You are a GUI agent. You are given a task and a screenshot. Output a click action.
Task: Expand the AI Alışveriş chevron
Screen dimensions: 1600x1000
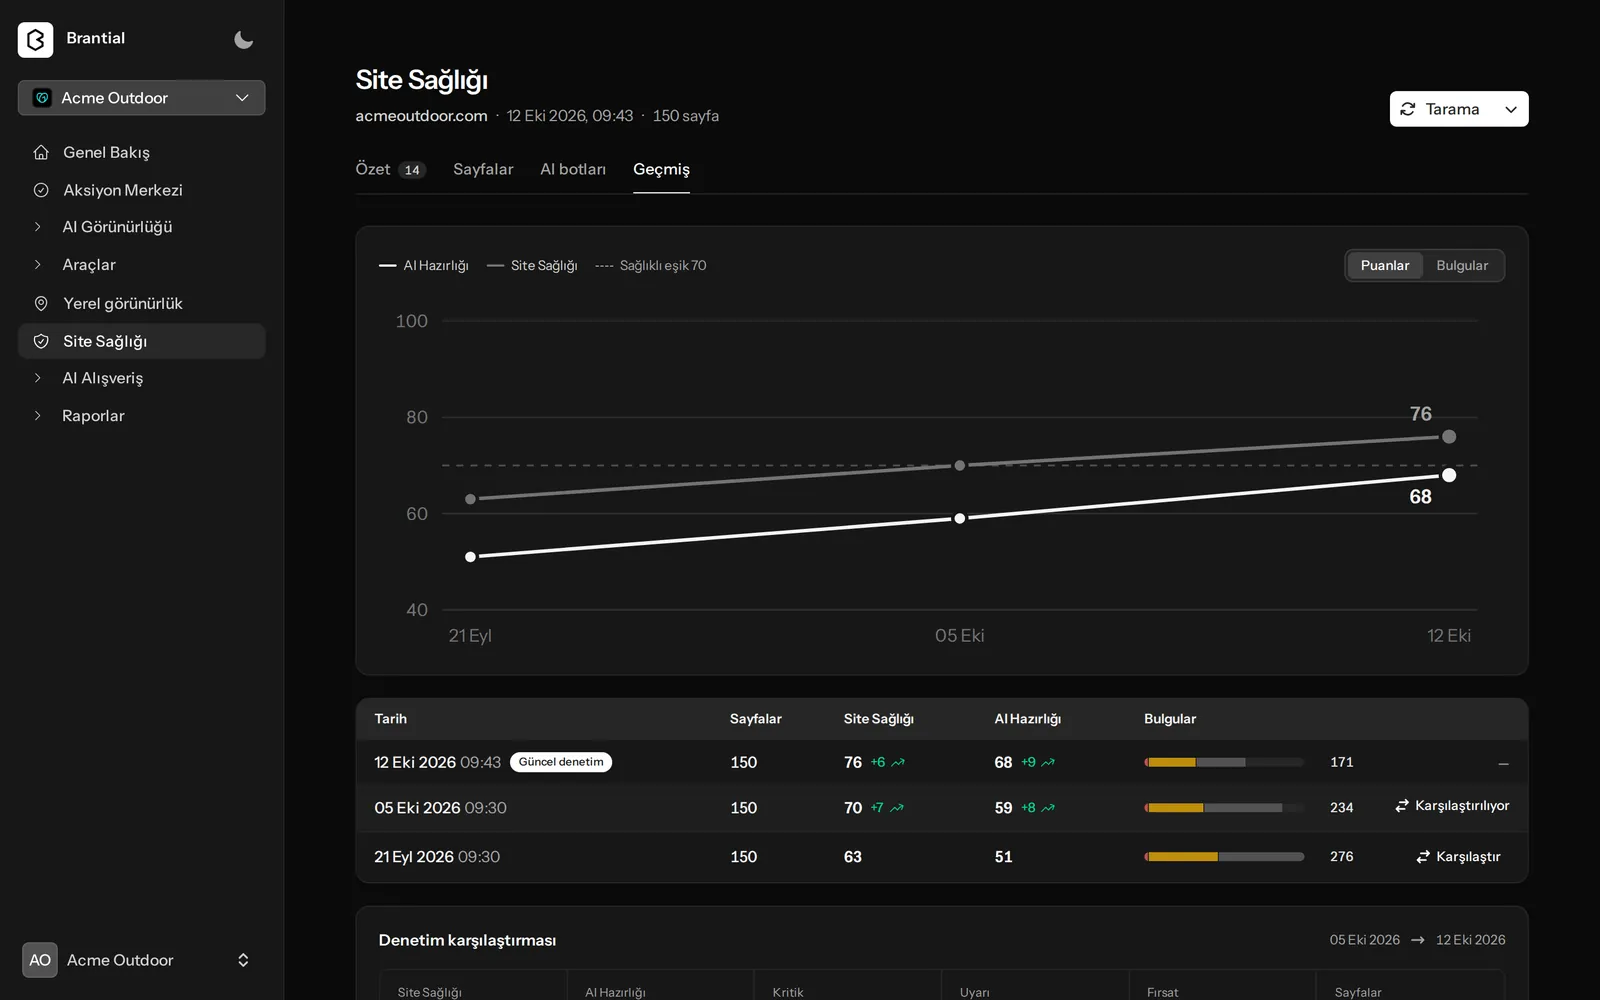tap(38, 378)
